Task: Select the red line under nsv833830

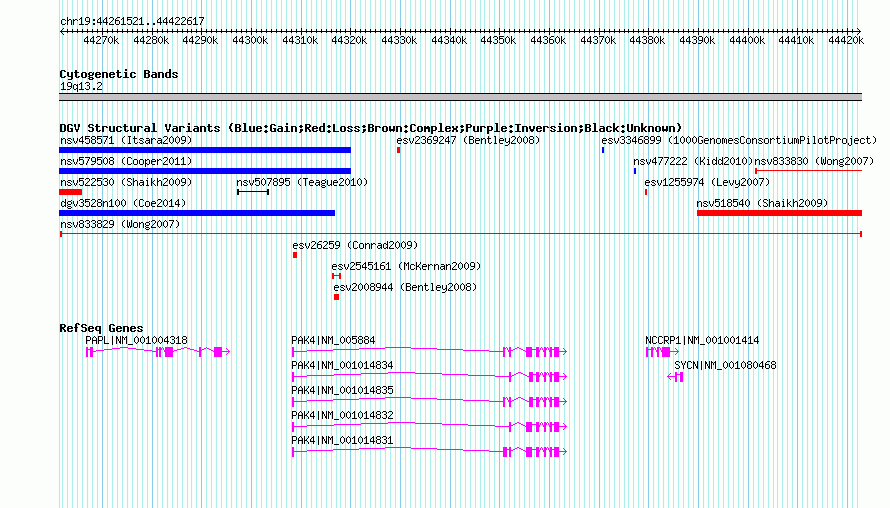Action: coord(808,171)
